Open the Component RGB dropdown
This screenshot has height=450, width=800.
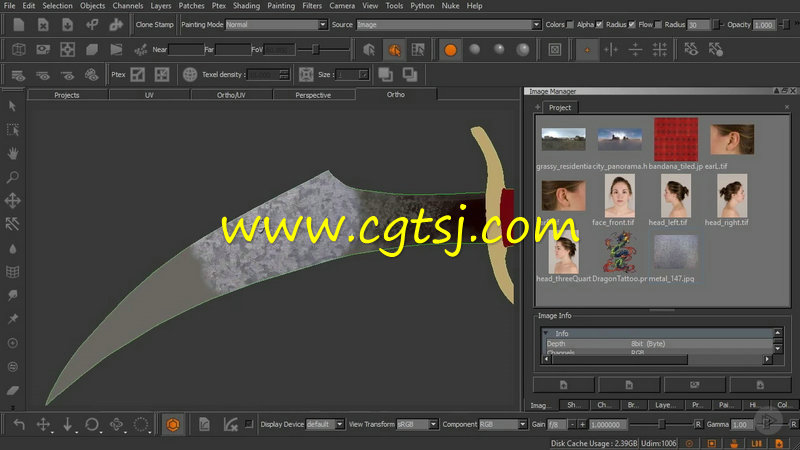503,424
